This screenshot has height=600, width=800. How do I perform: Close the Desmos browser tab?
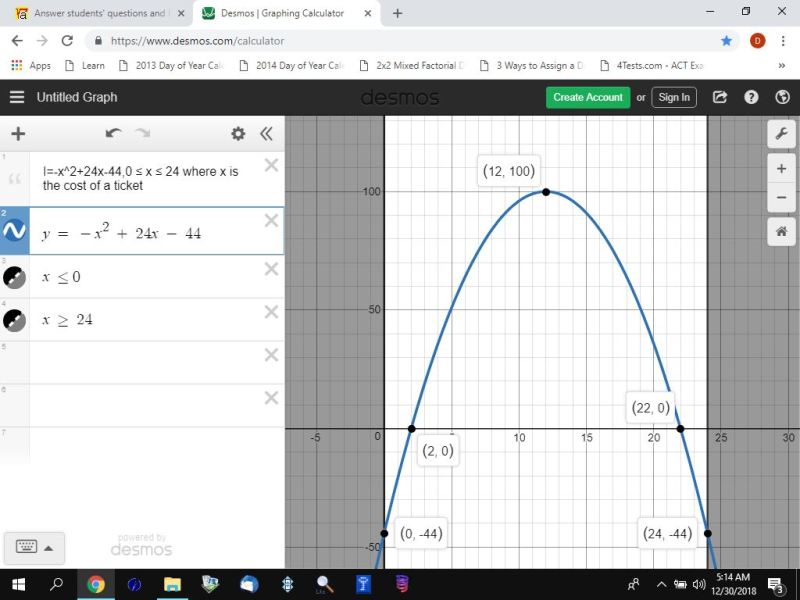click(x=367, y=14)
